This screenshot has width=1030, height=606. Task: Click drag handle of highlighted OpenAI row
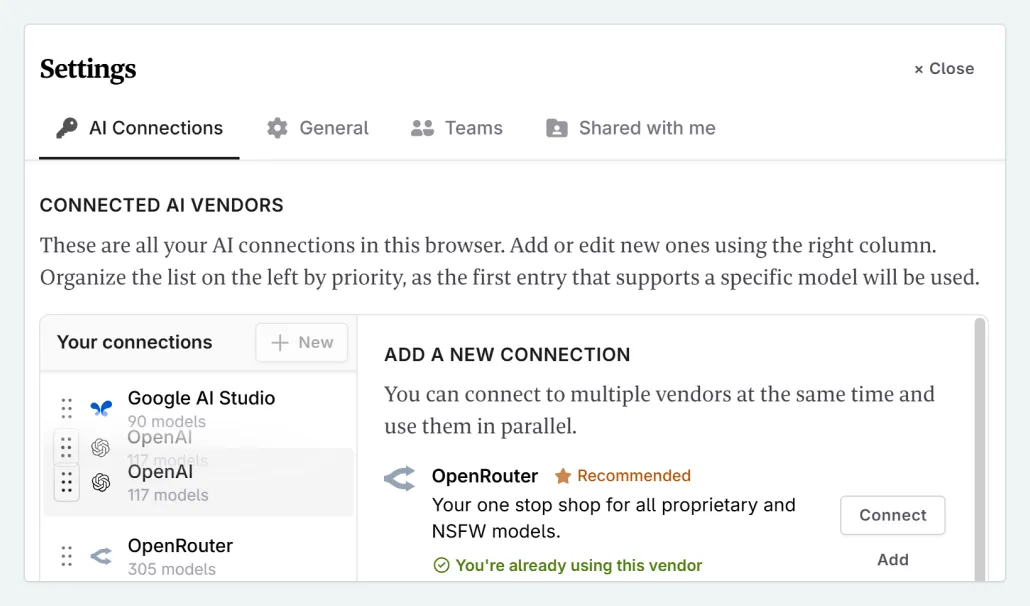67,483
